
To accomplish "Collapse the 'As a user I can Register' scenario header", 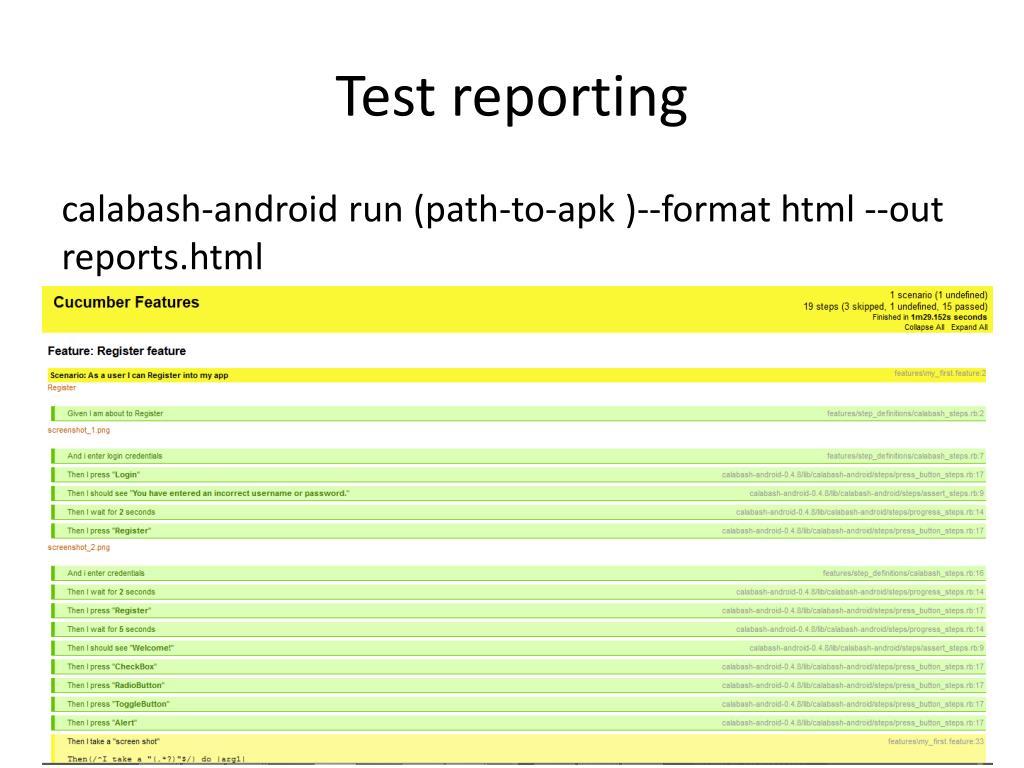I will coord(517,375).
